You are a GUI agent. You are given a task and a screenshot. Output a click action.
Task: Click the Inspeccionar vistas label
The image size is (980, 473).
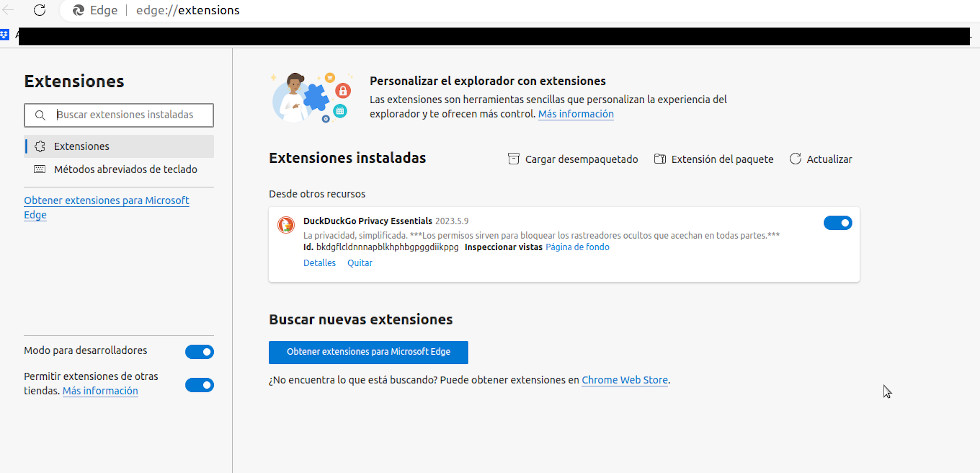tap(503, 247)
